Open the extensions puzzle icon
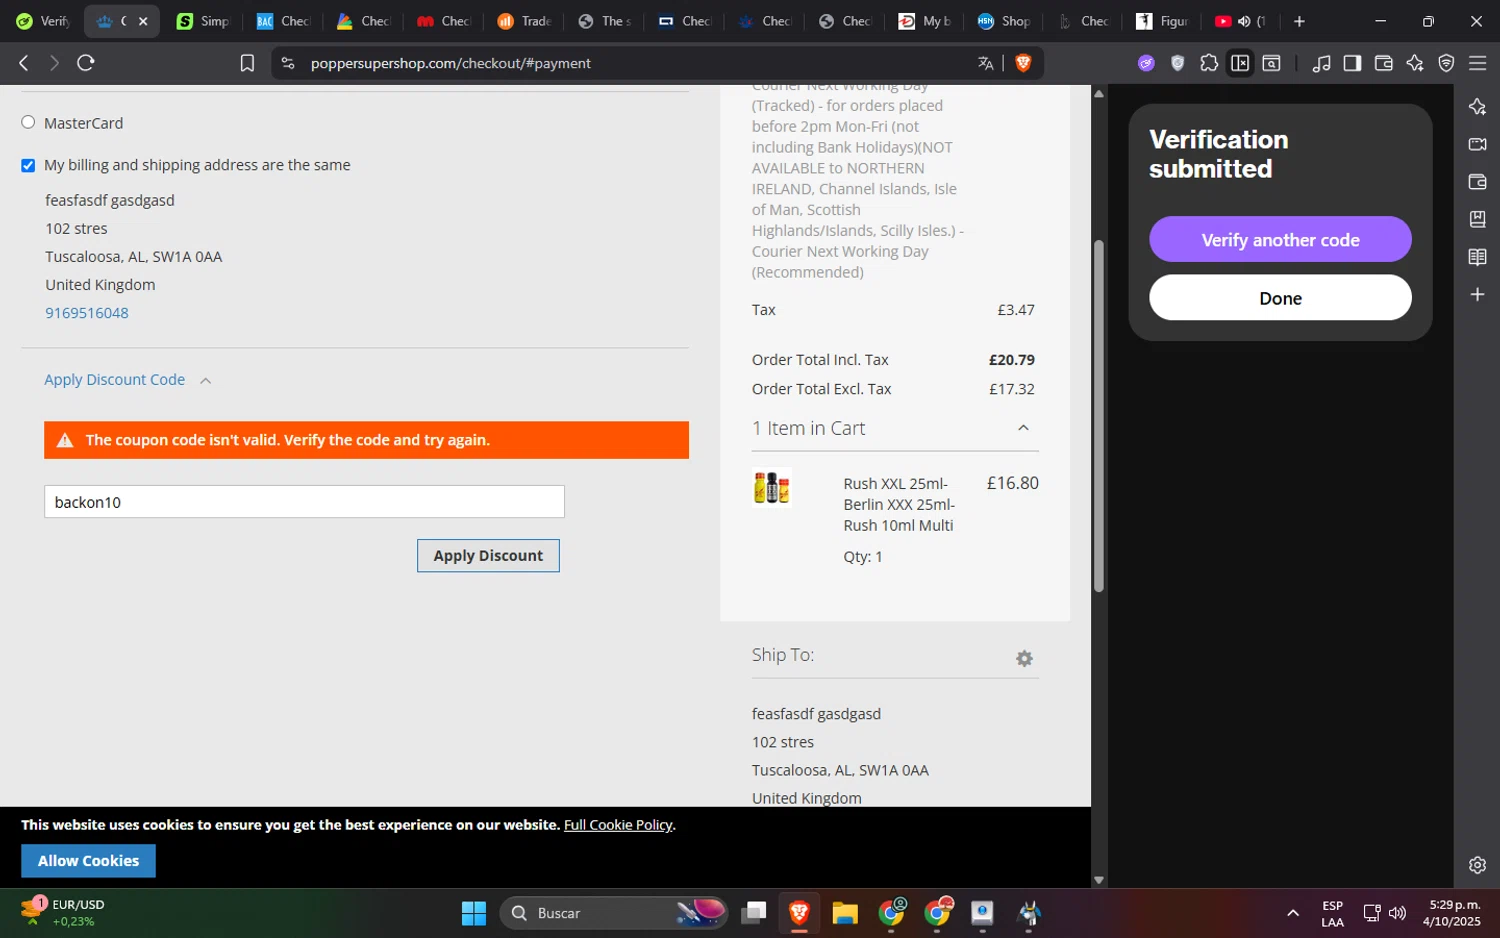The height and width of the screenshot is (938, 1500). click(x=1209, y=63)
